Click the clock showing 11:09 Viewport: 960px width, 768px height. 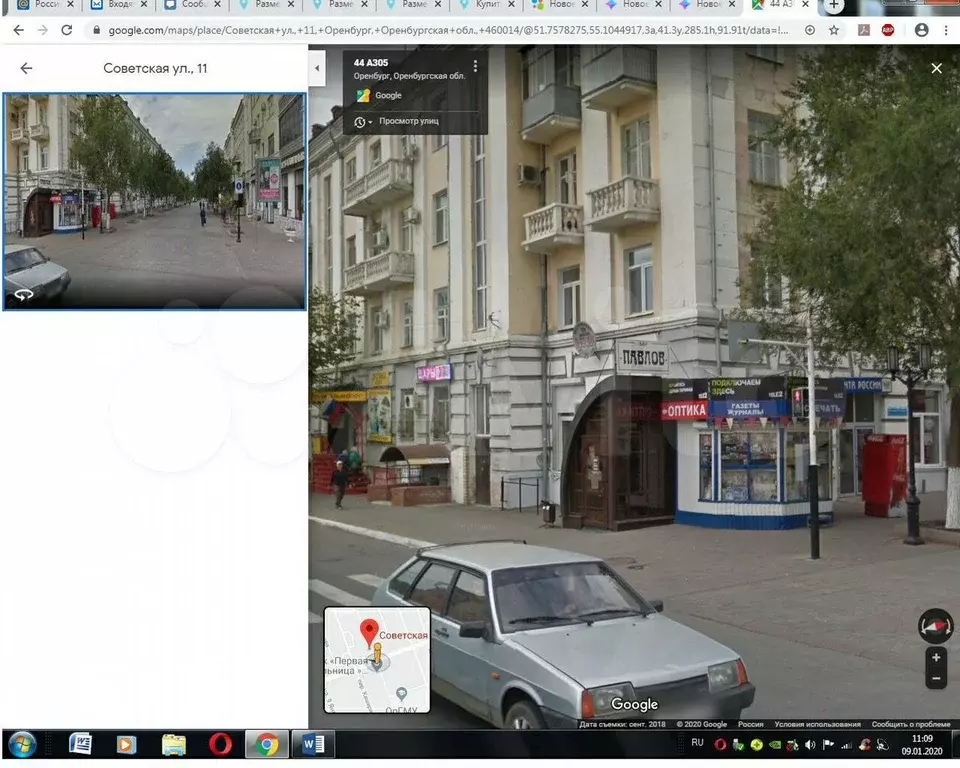922,739
